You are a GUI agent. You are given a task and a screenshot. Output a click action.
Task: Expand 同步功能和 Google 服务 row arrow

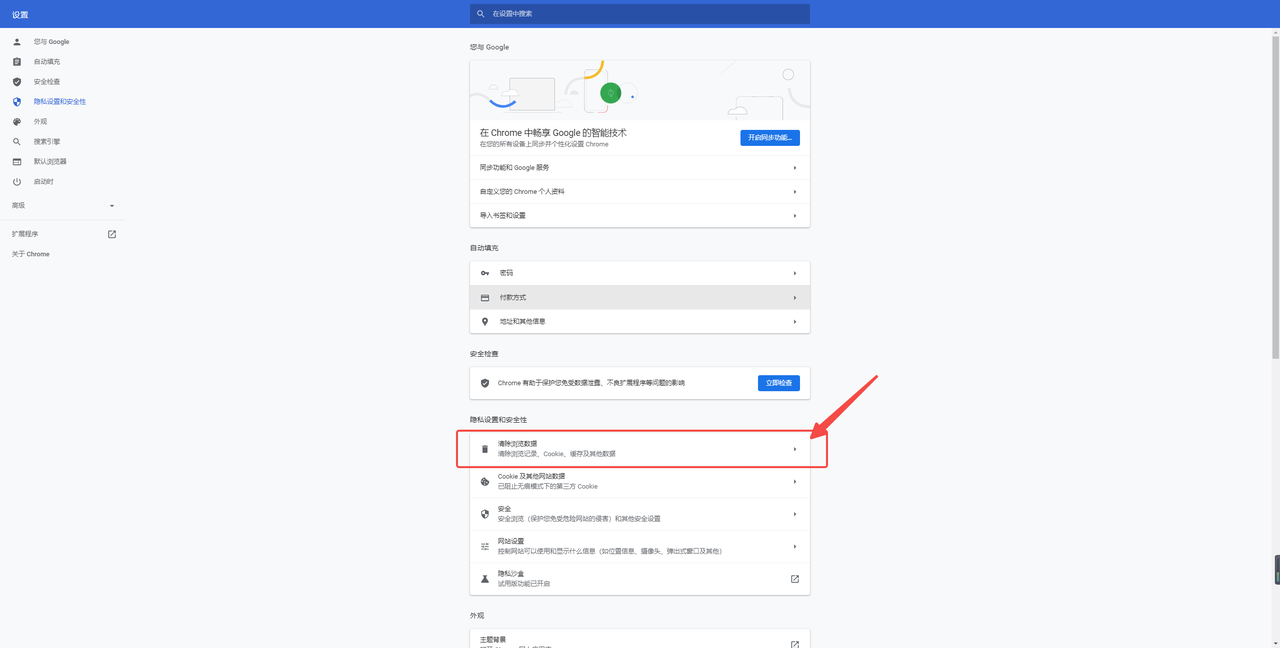pyautogui.click(x=795, y=168)
